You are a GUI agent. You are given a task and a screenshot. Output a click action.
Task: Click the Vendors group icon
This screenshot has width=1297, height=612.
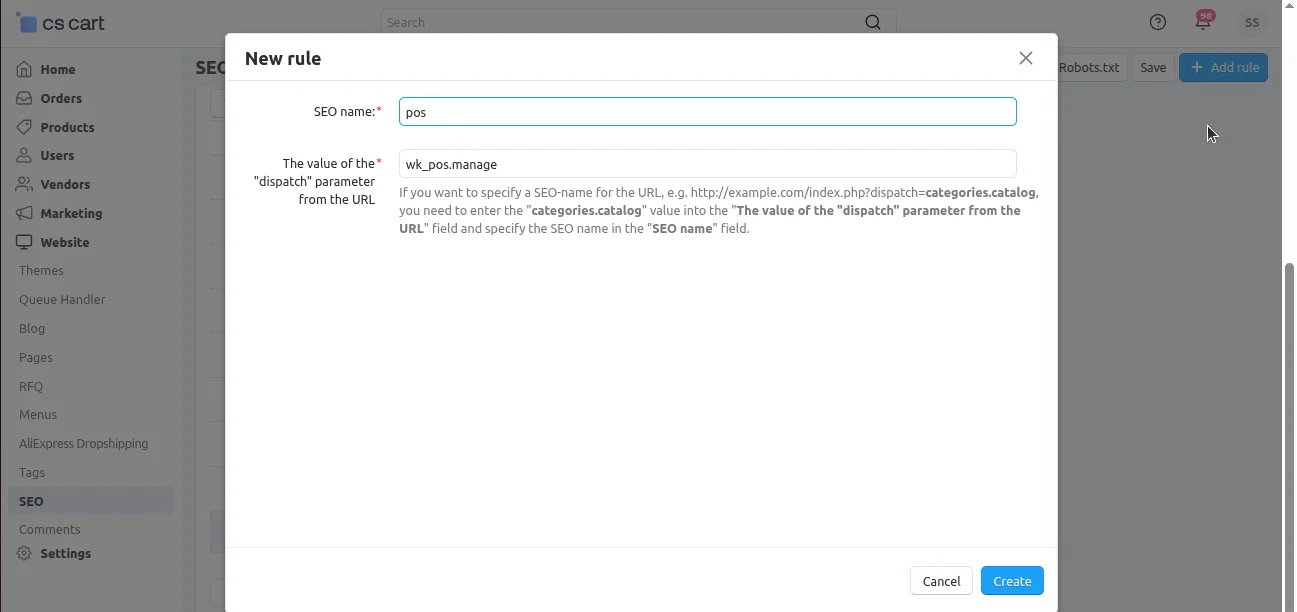pyautogui.click(x=24, y=185)
